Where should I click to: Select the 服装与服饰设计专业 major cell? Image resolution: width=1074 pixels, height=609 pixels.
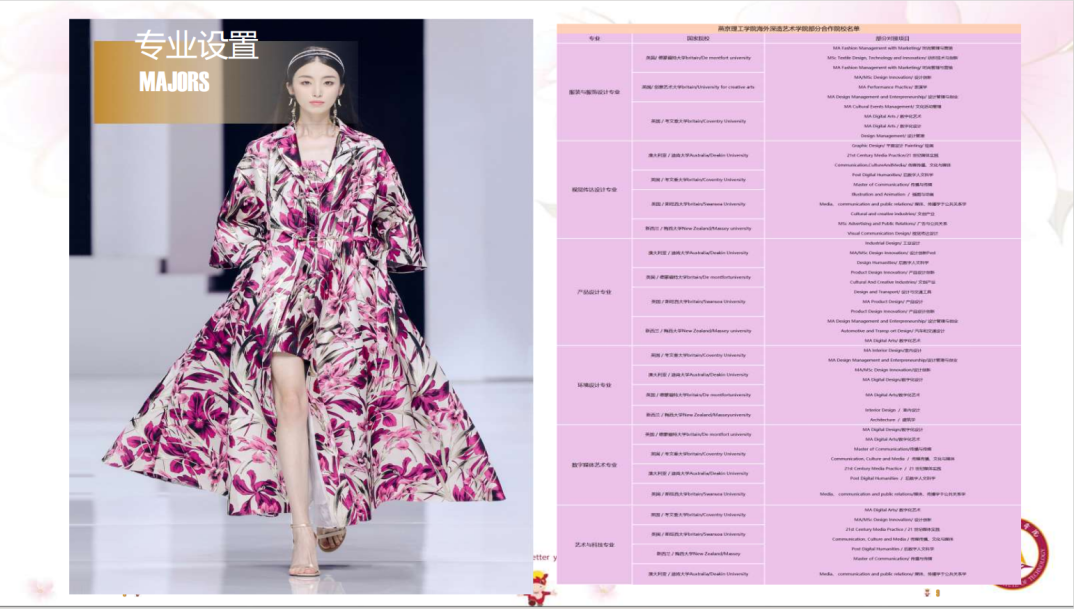594,92
